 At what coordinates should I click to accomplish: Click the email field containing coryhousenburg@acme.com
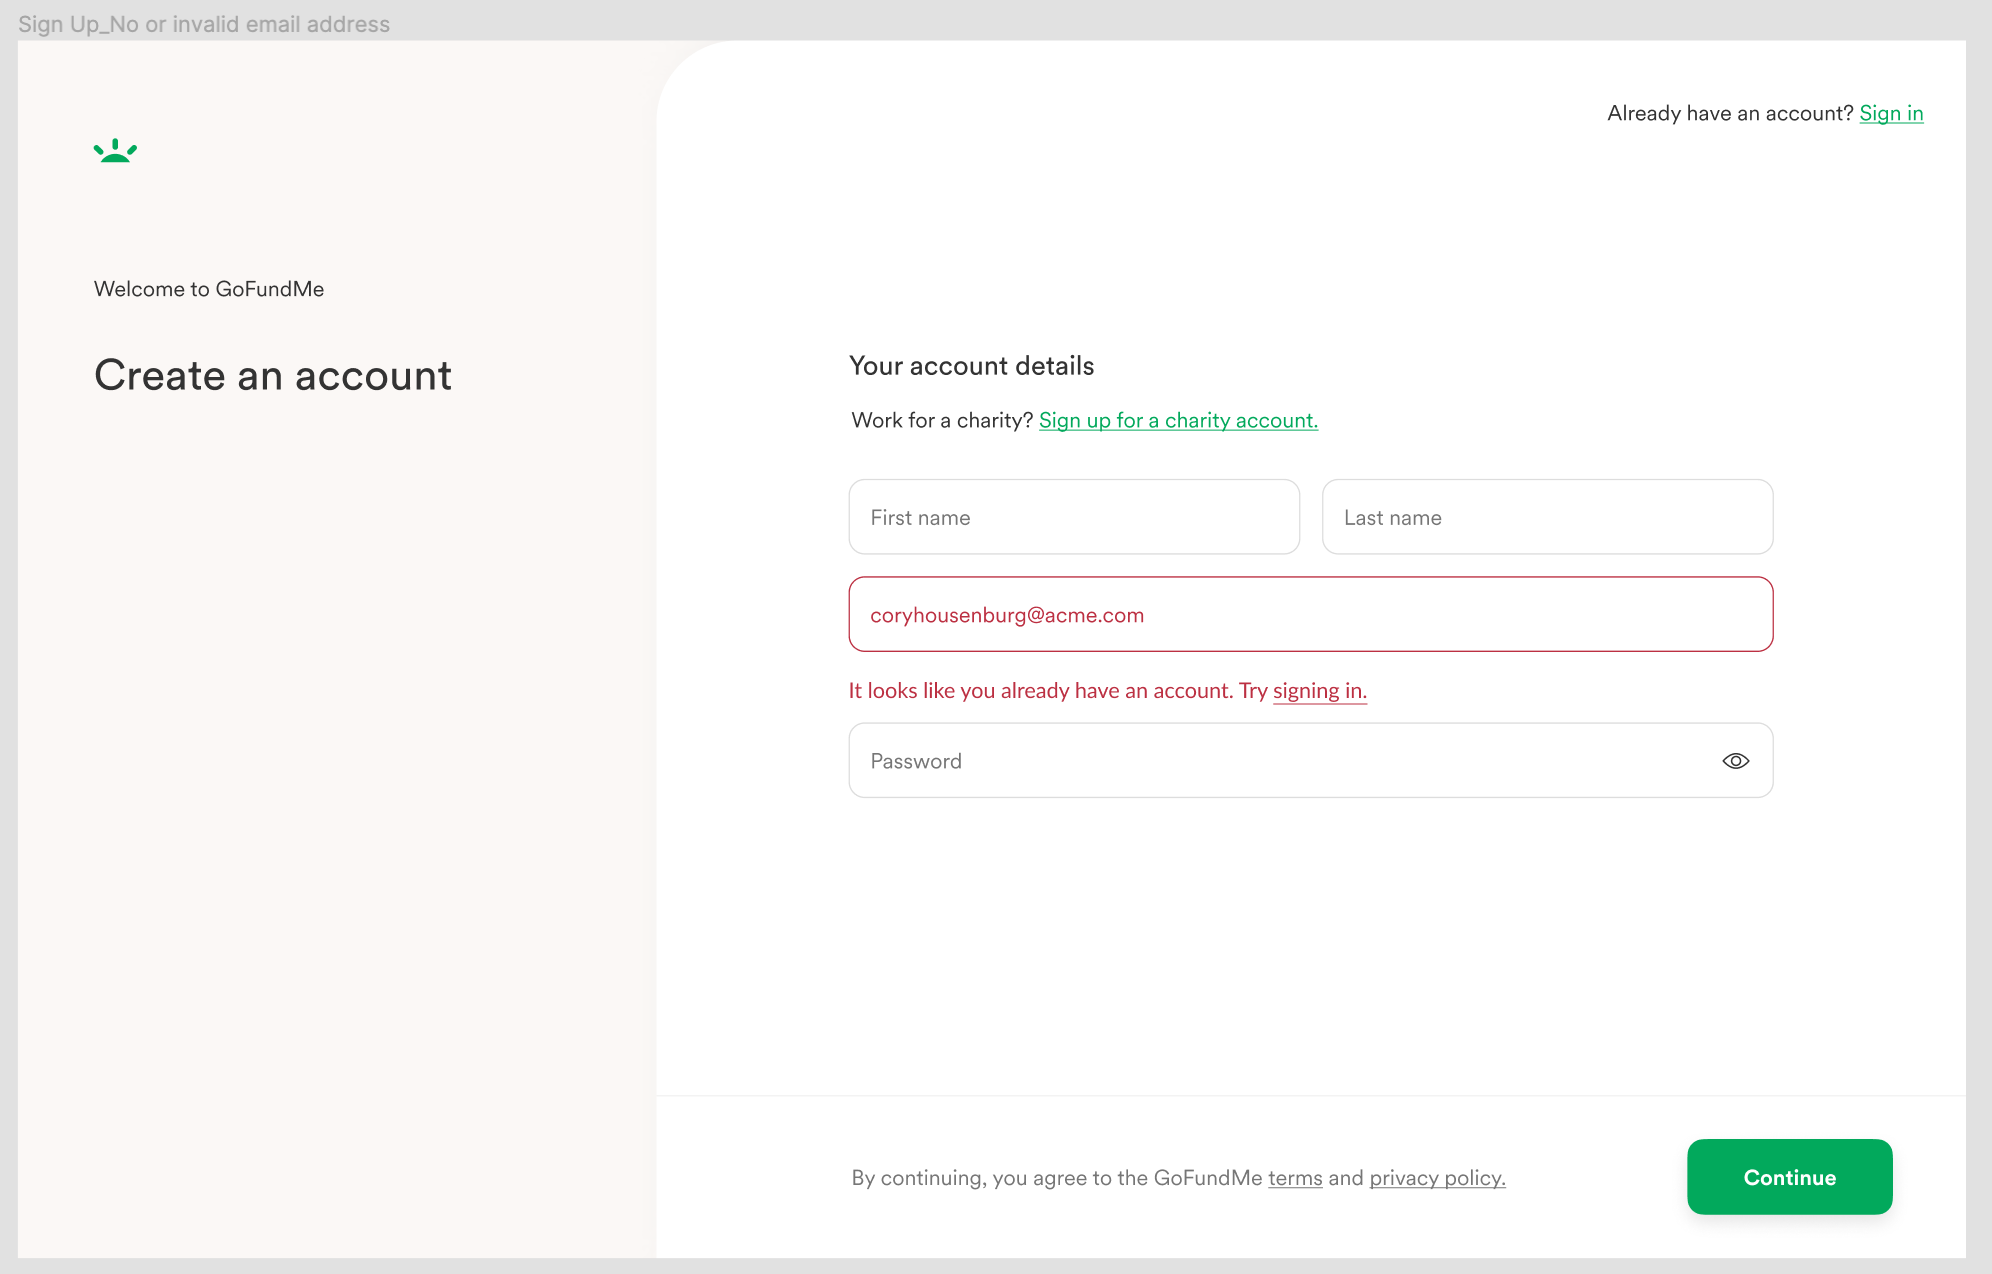pyautogui.click(x=1310, y=614)
